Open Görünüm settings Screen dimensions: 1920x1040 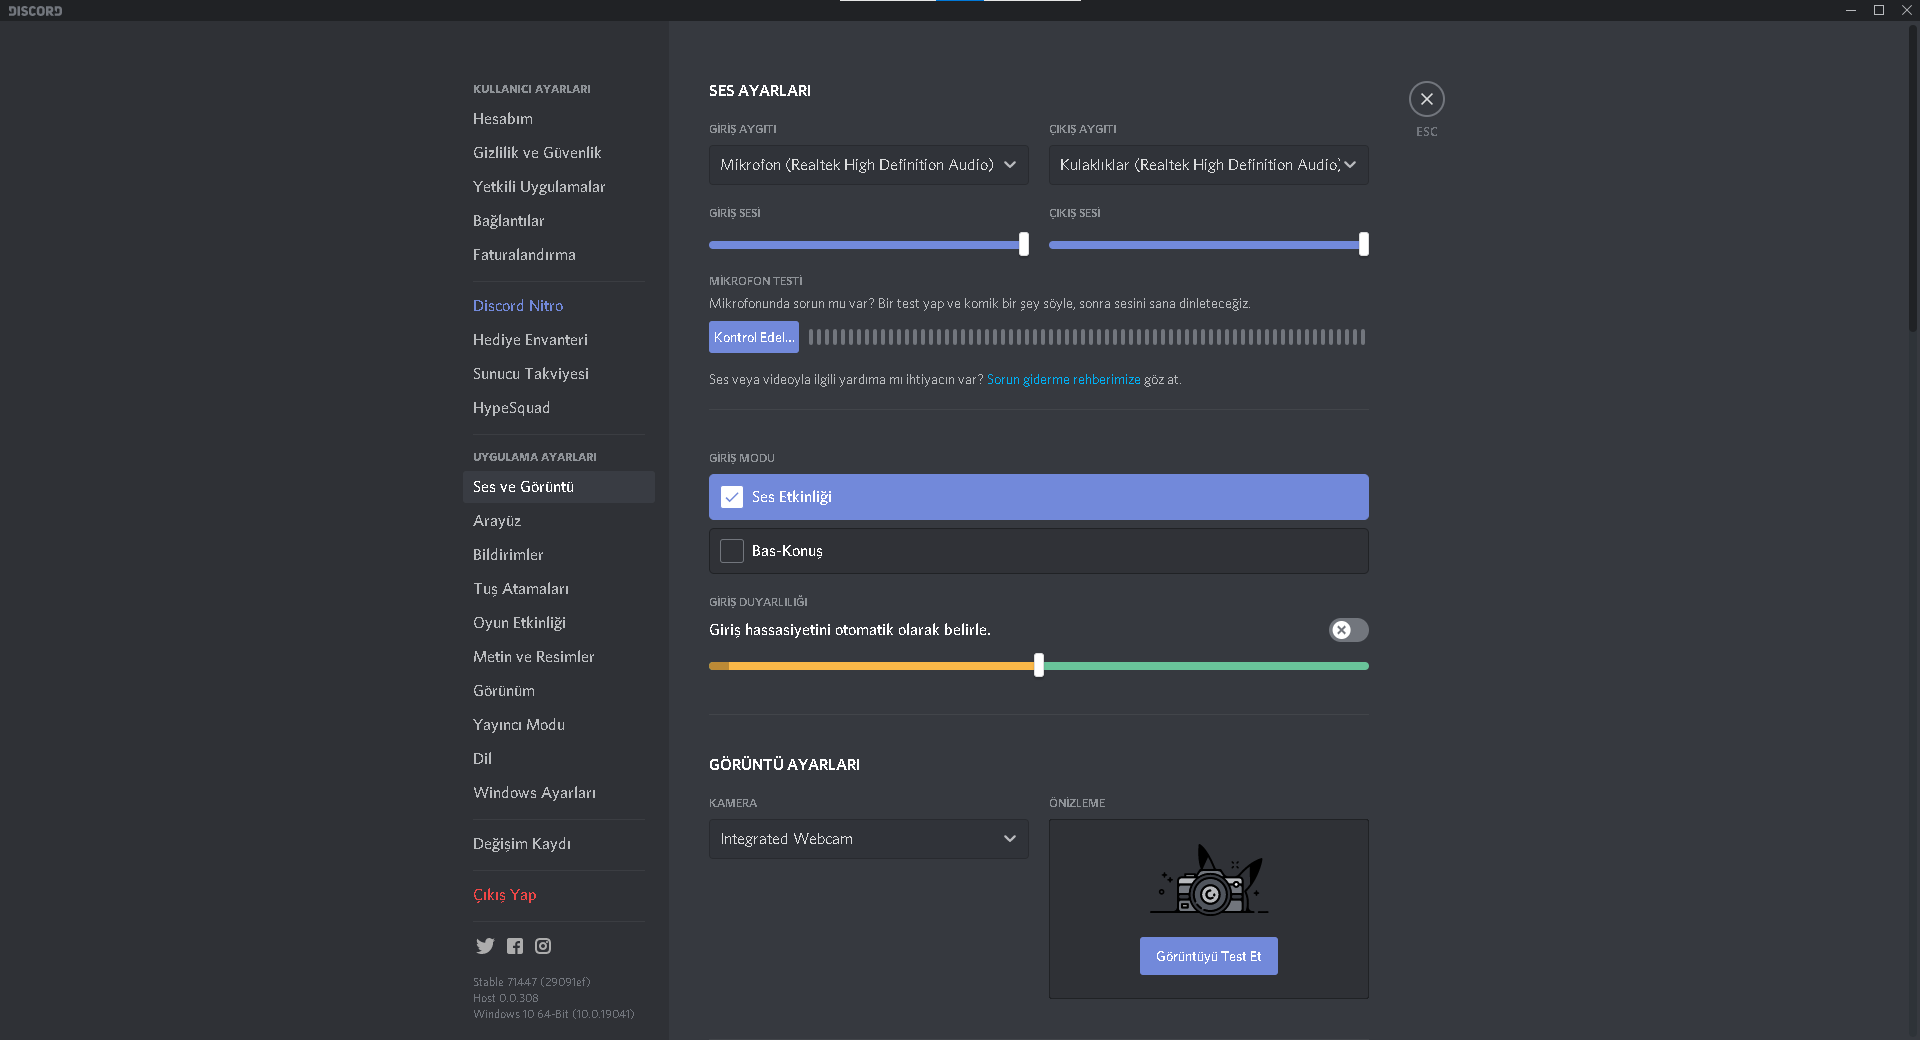pos(559,691)
